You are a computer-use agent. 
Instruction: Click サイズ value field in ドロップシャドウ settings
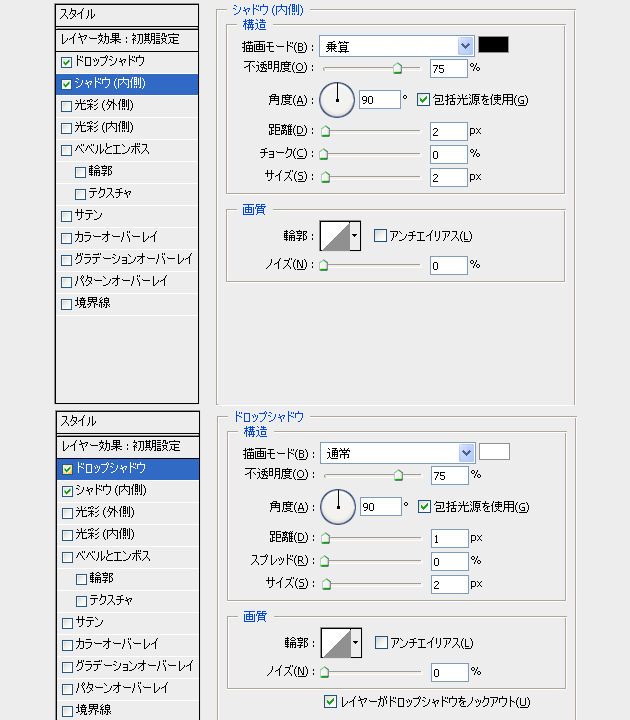(x=450, y=584)
